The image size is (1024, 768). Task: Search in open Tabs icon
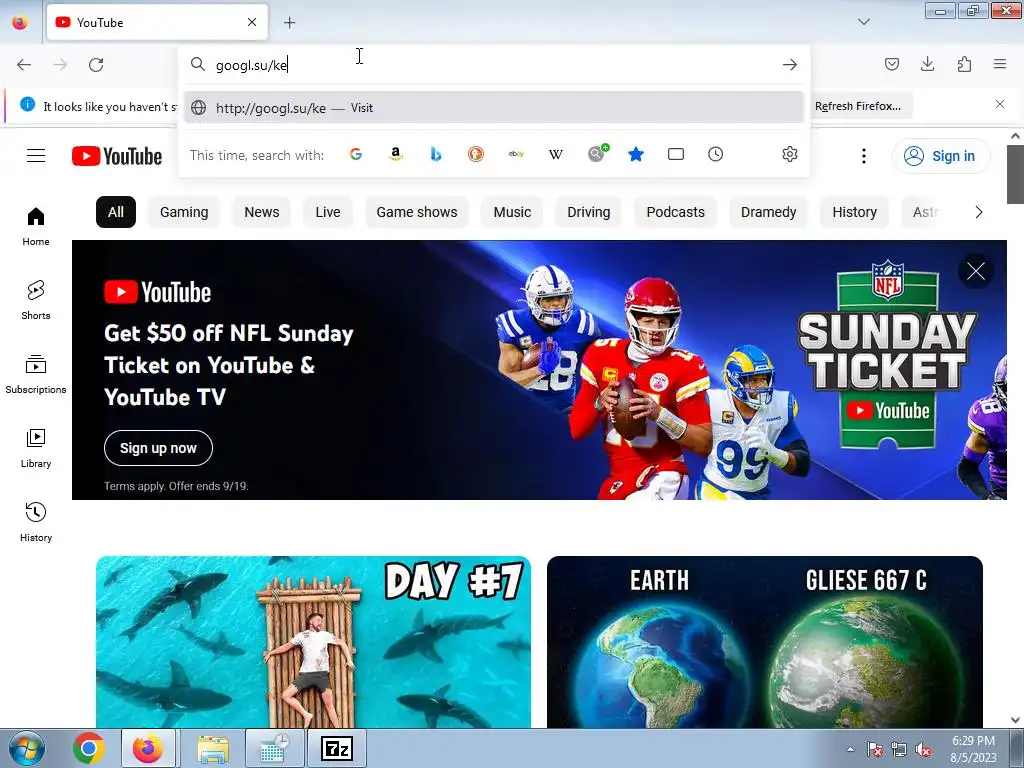(676, 154)
